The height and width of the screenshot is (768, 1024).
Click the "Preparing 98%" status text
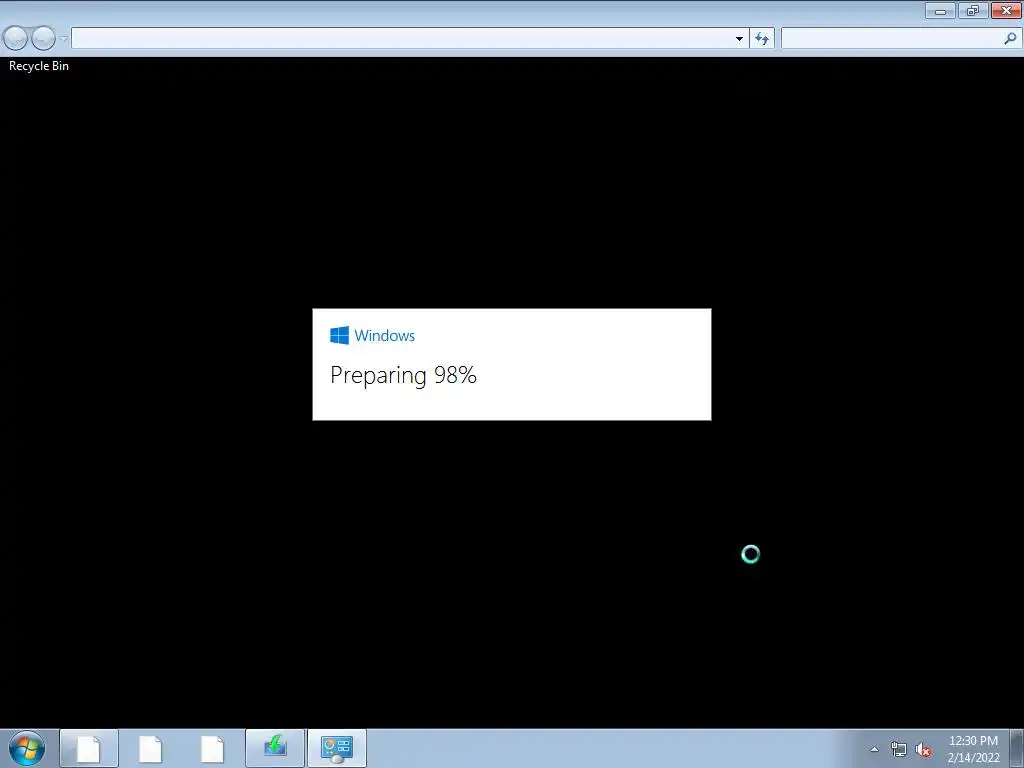(x=404, y=375)
